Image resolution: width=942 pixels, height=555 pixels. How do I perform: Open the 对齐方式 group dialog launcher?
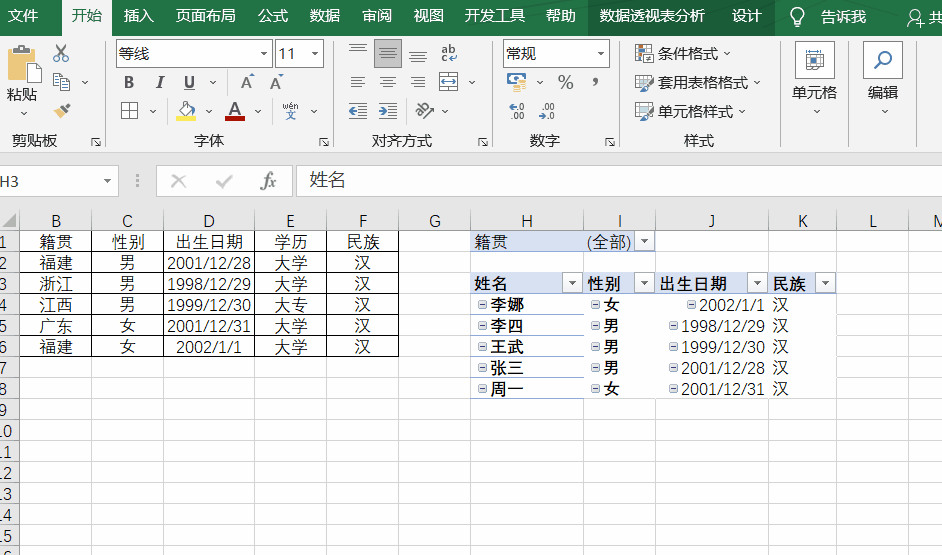pos(482,142)
